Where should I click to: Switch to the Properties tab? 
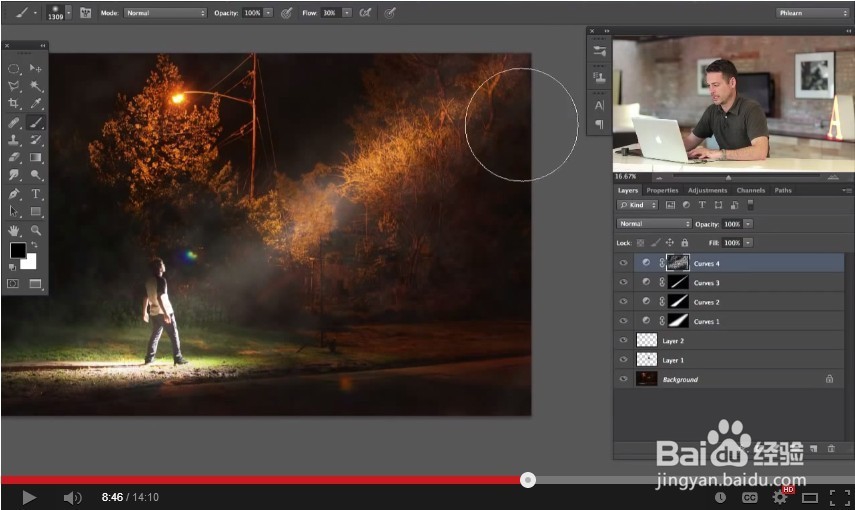(x=663, y=190)
